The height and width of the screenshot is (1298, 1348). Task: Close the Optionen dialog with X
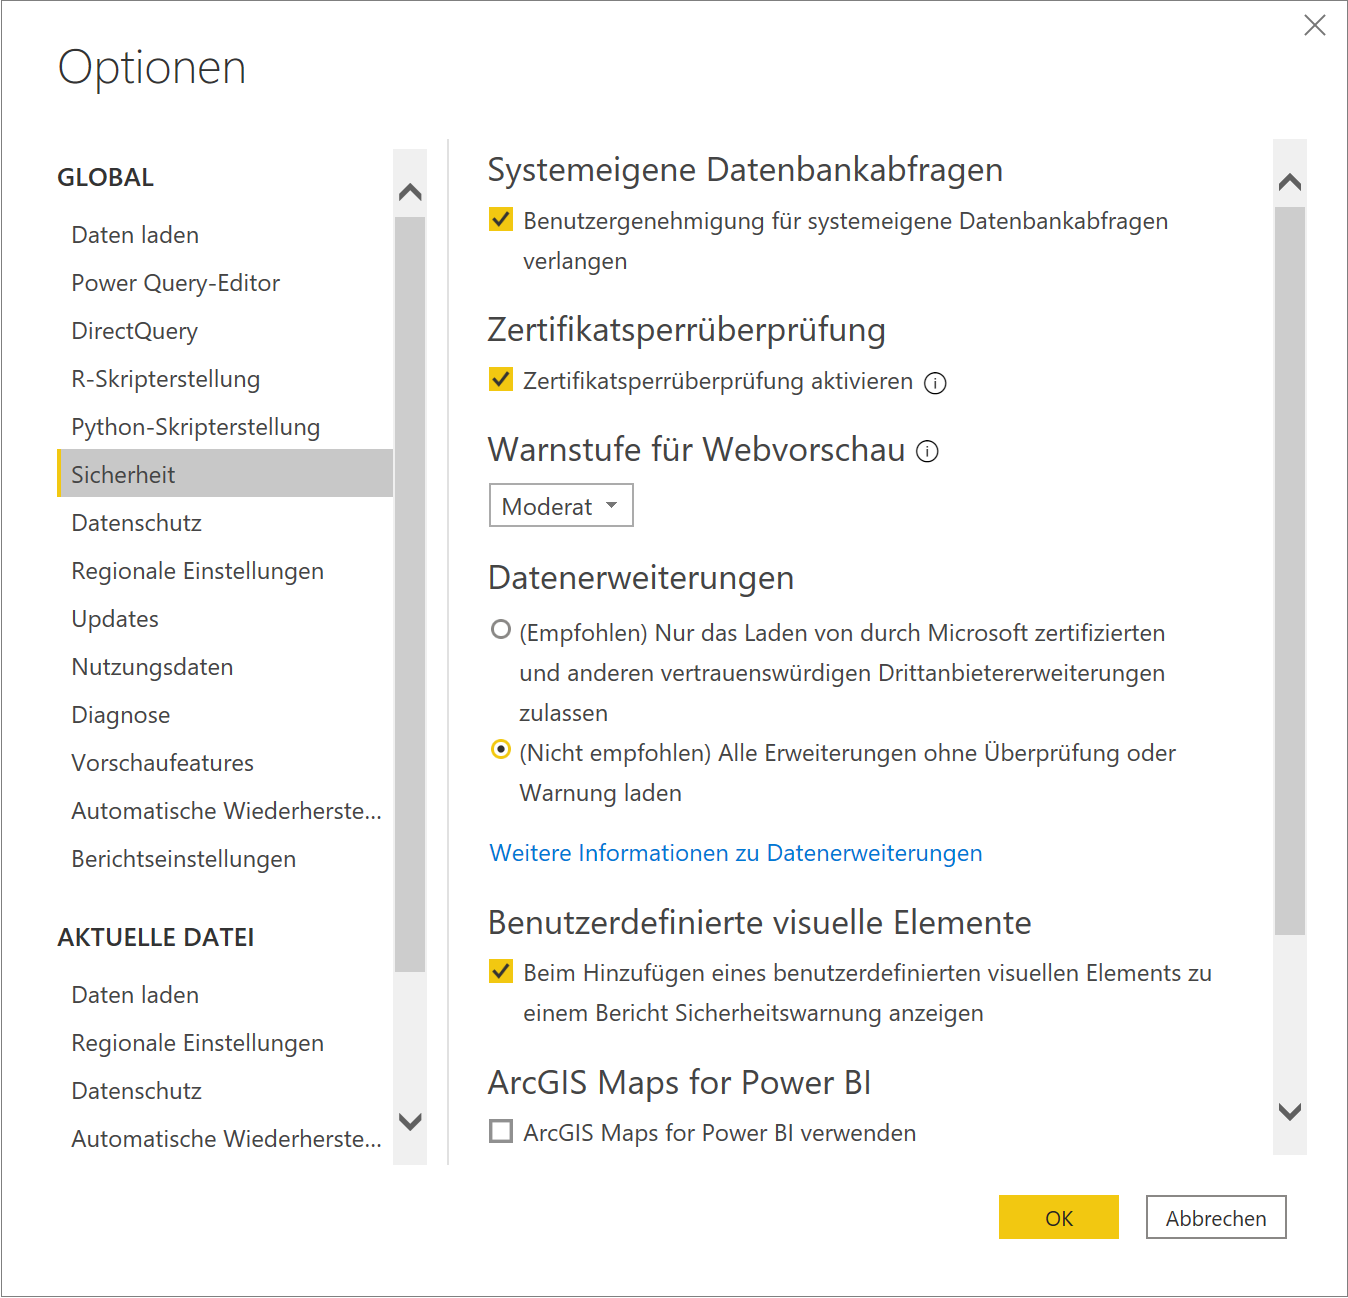click(x=1315, y=25)
